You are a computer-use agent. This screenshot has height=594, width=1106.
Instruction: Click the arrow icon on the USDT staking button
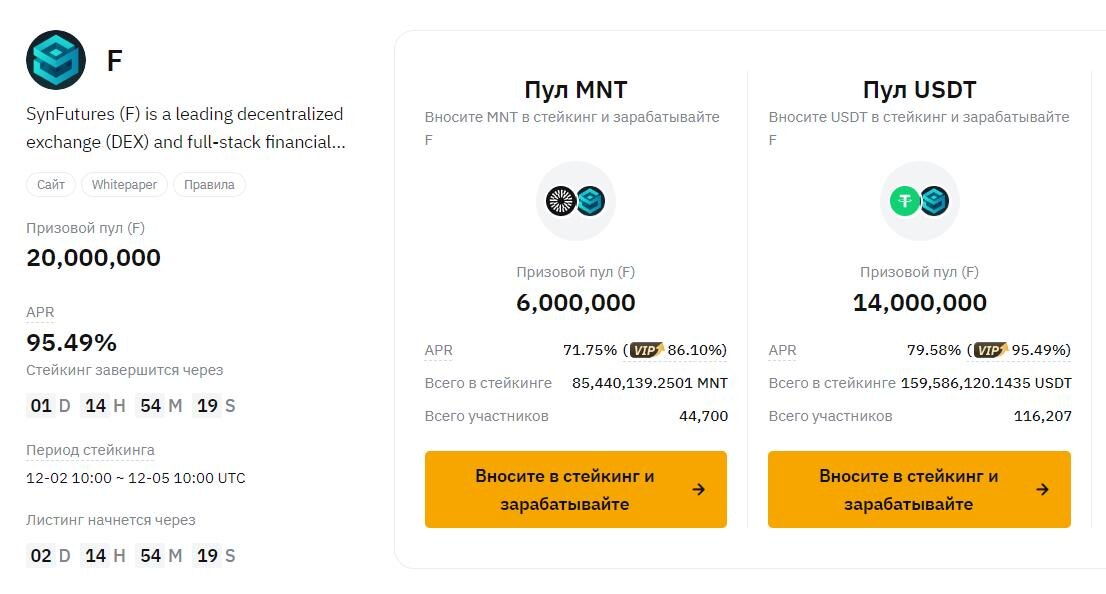[x=1042, y=490]
